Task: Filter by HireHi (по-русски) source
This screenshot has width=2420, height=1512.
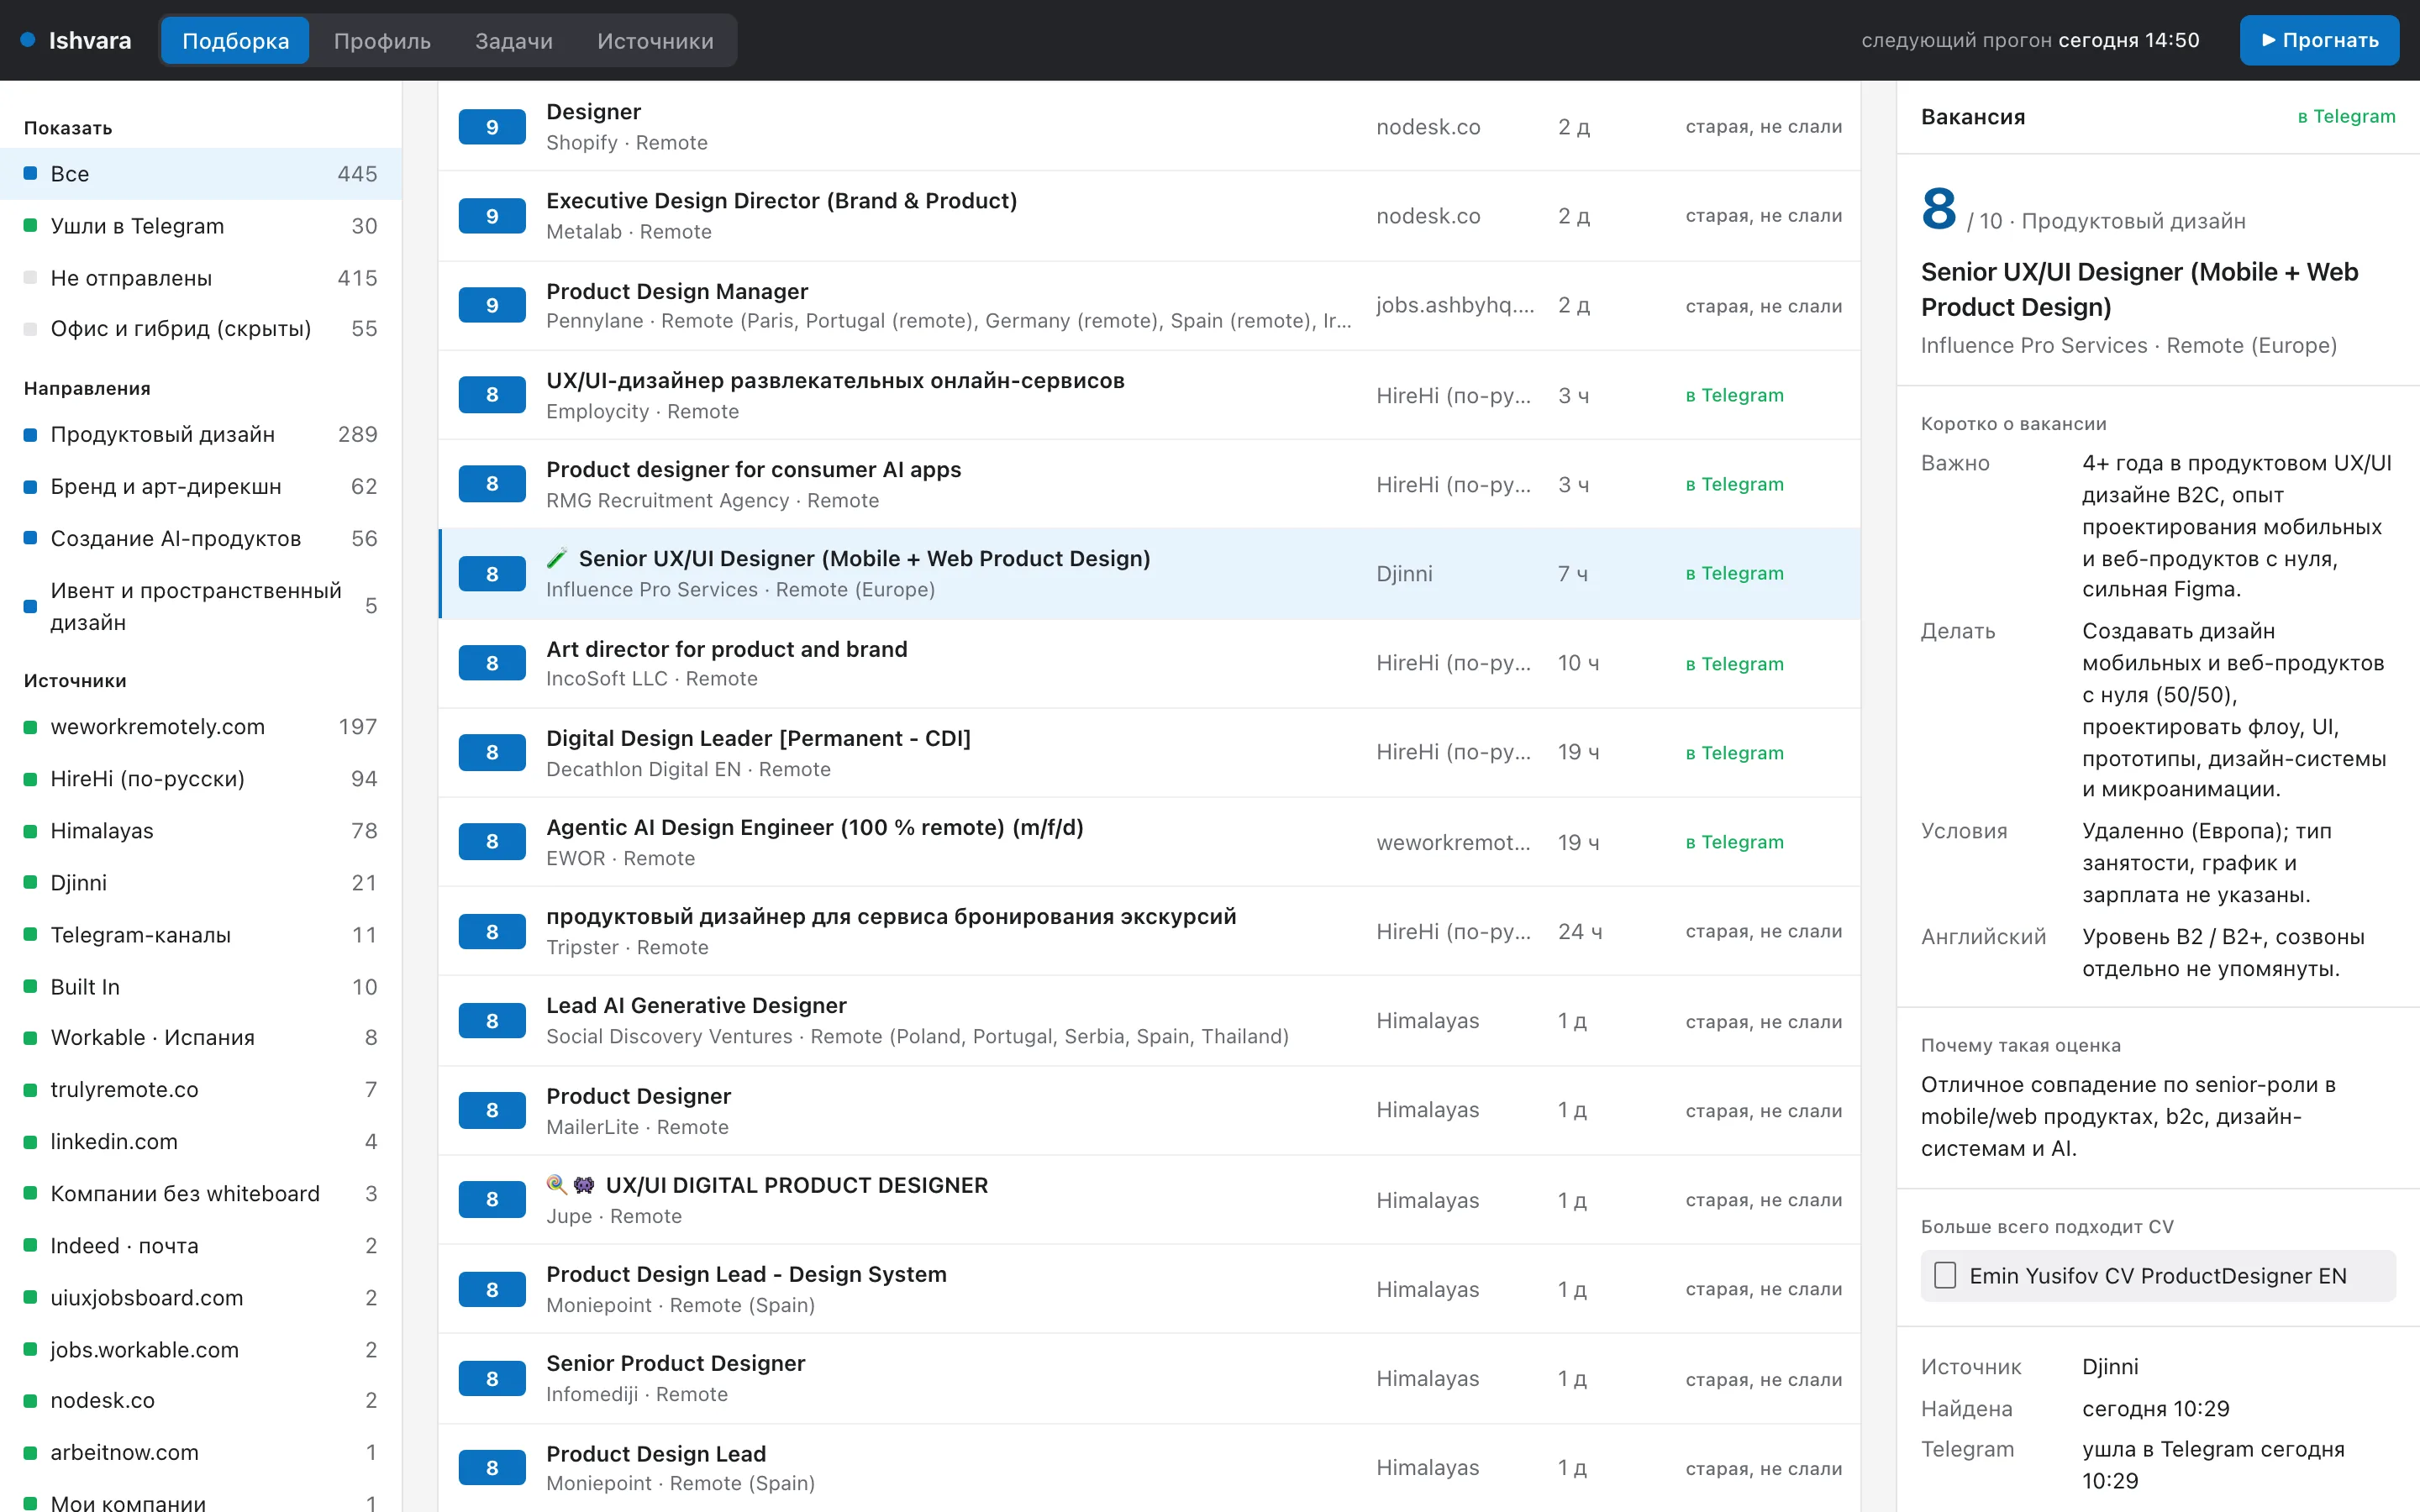Action: point(200,779)
